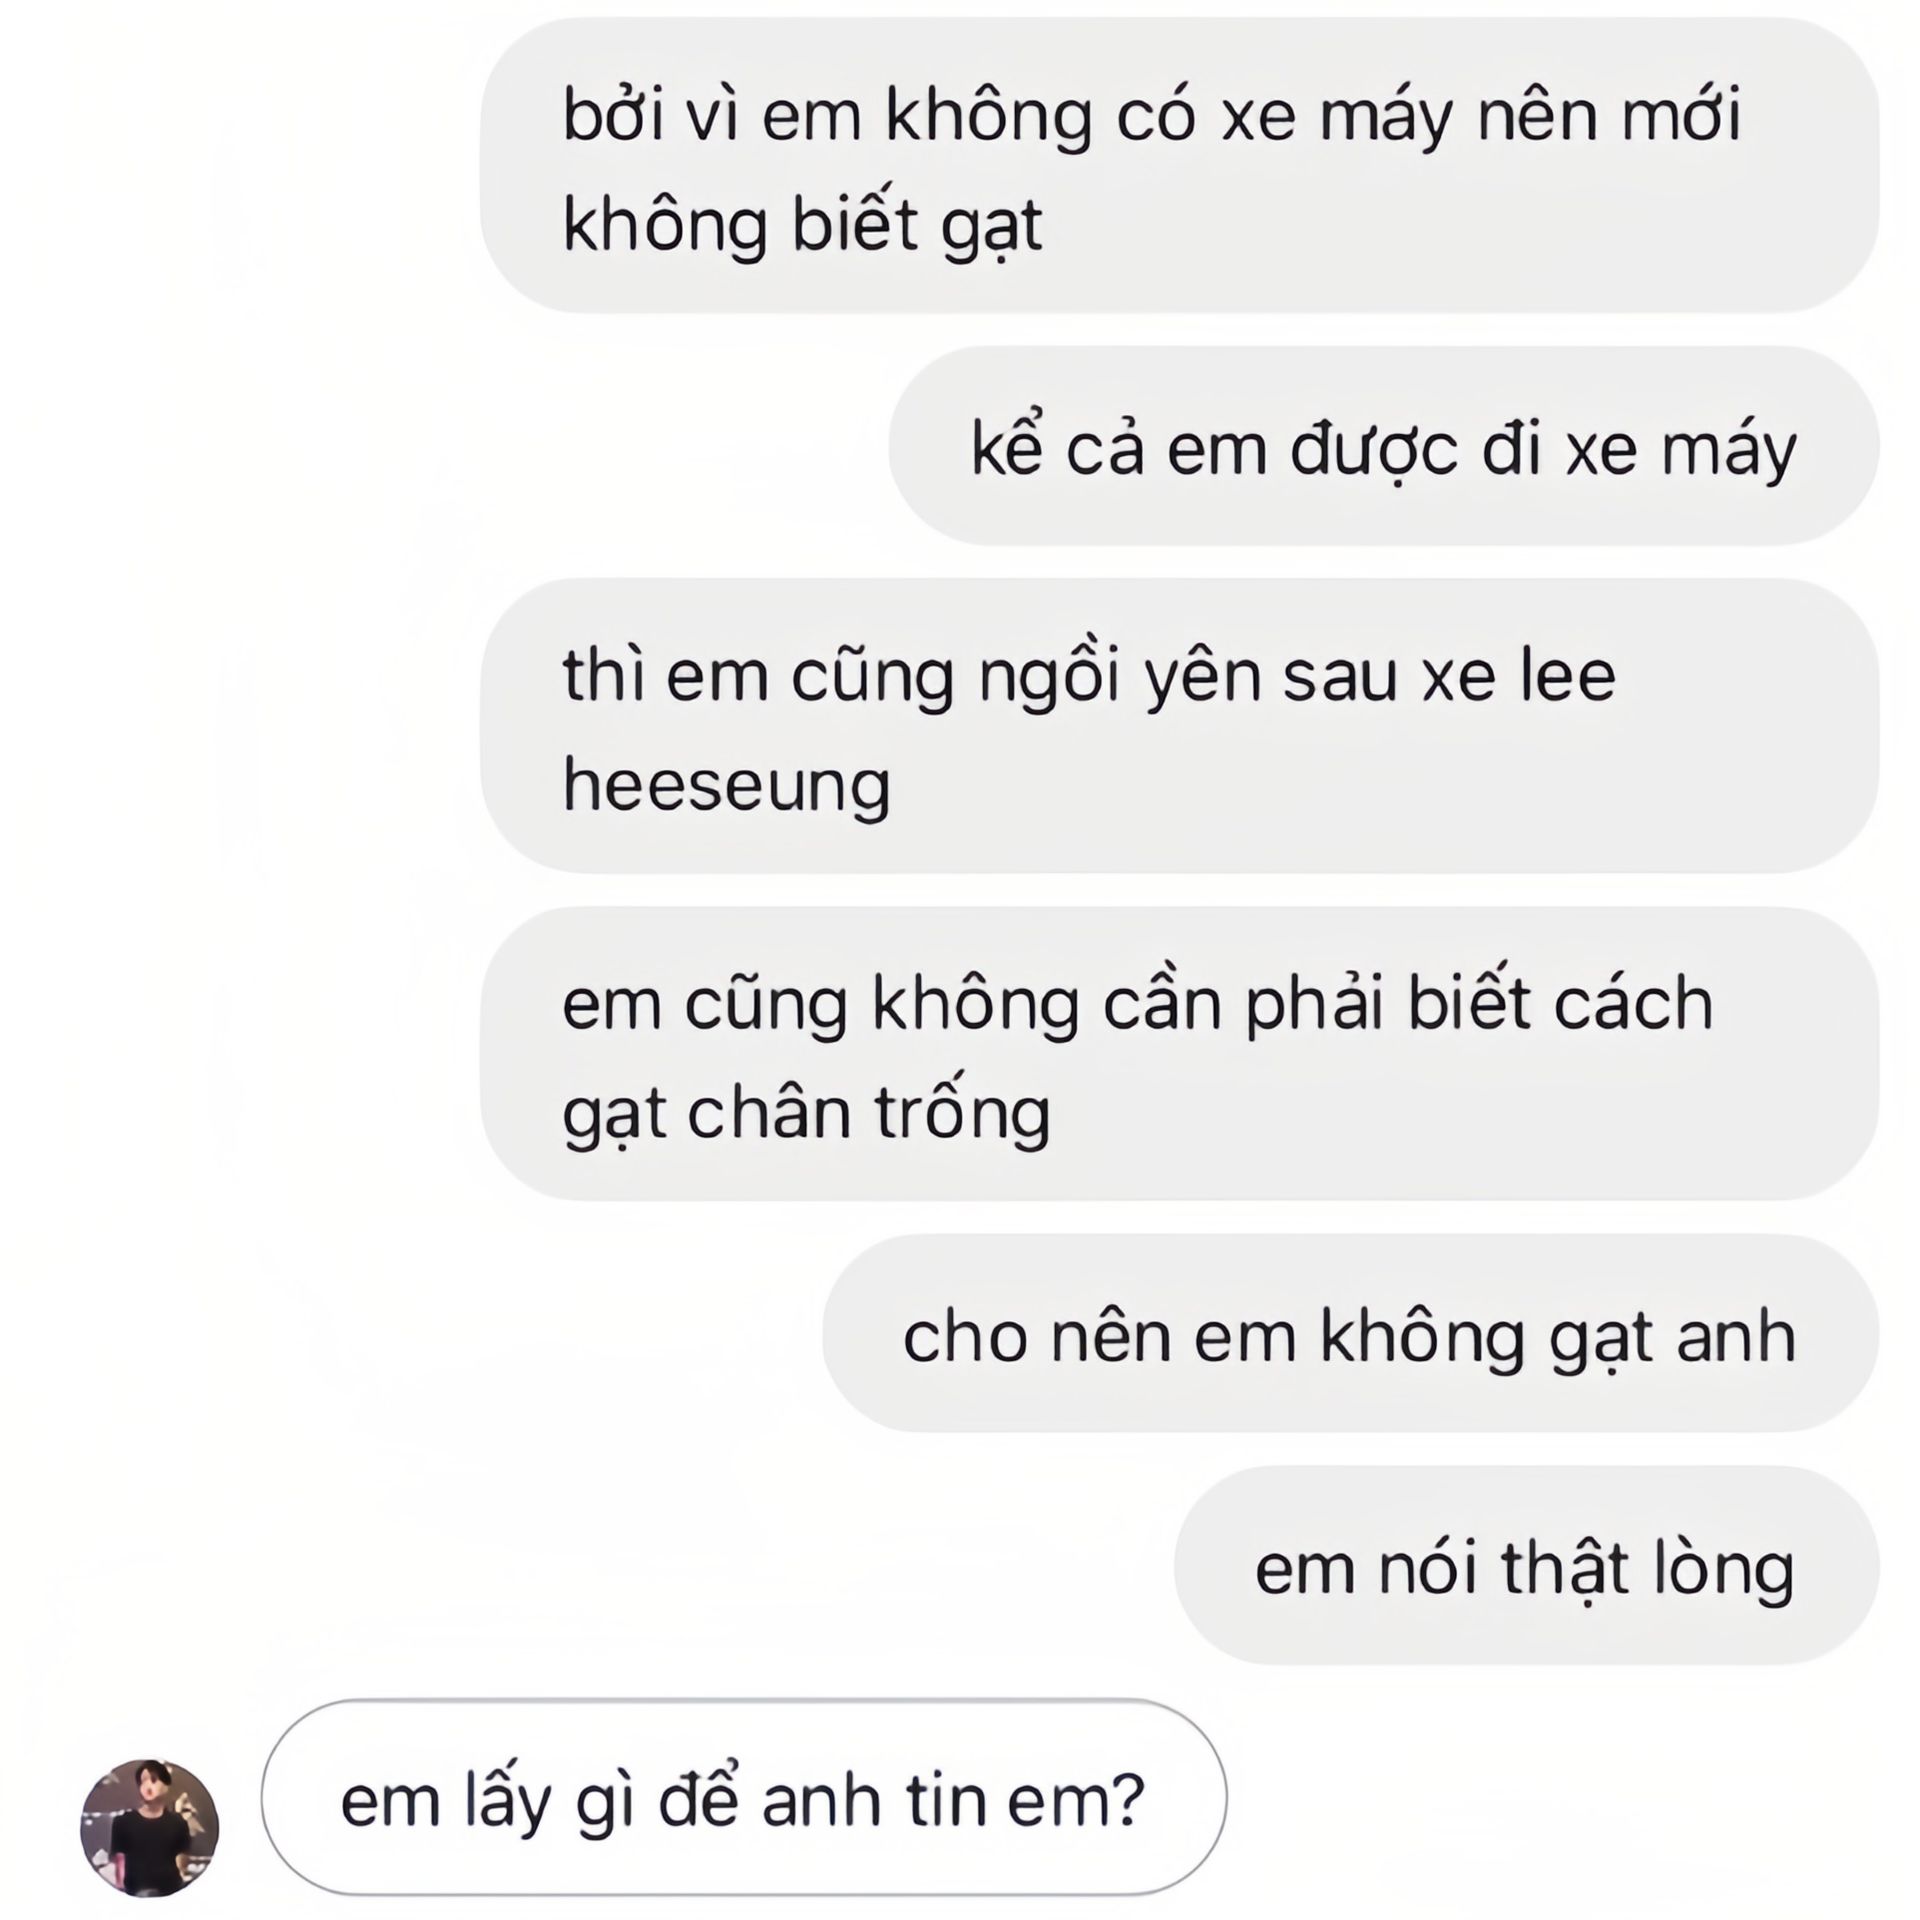
Task: Click the name "heeseung" in the third message
Action: [726, 786]
